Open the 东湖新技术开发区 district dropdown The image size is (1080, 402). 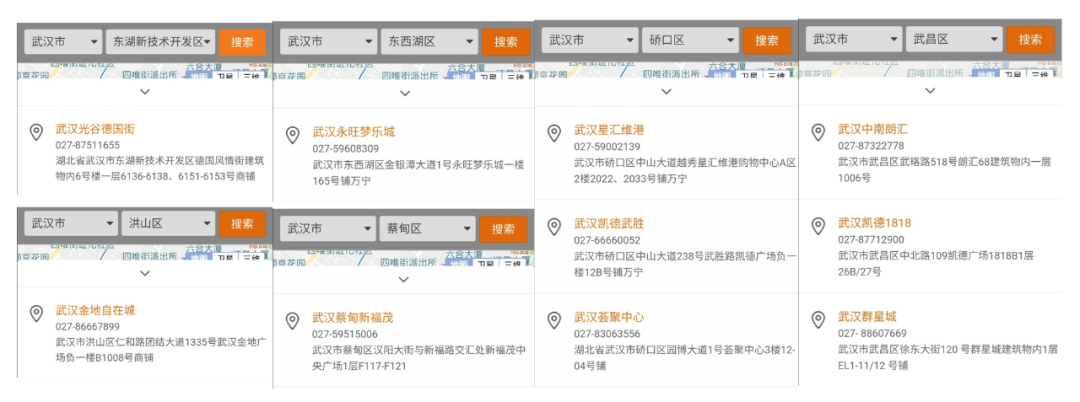[160, 41]
